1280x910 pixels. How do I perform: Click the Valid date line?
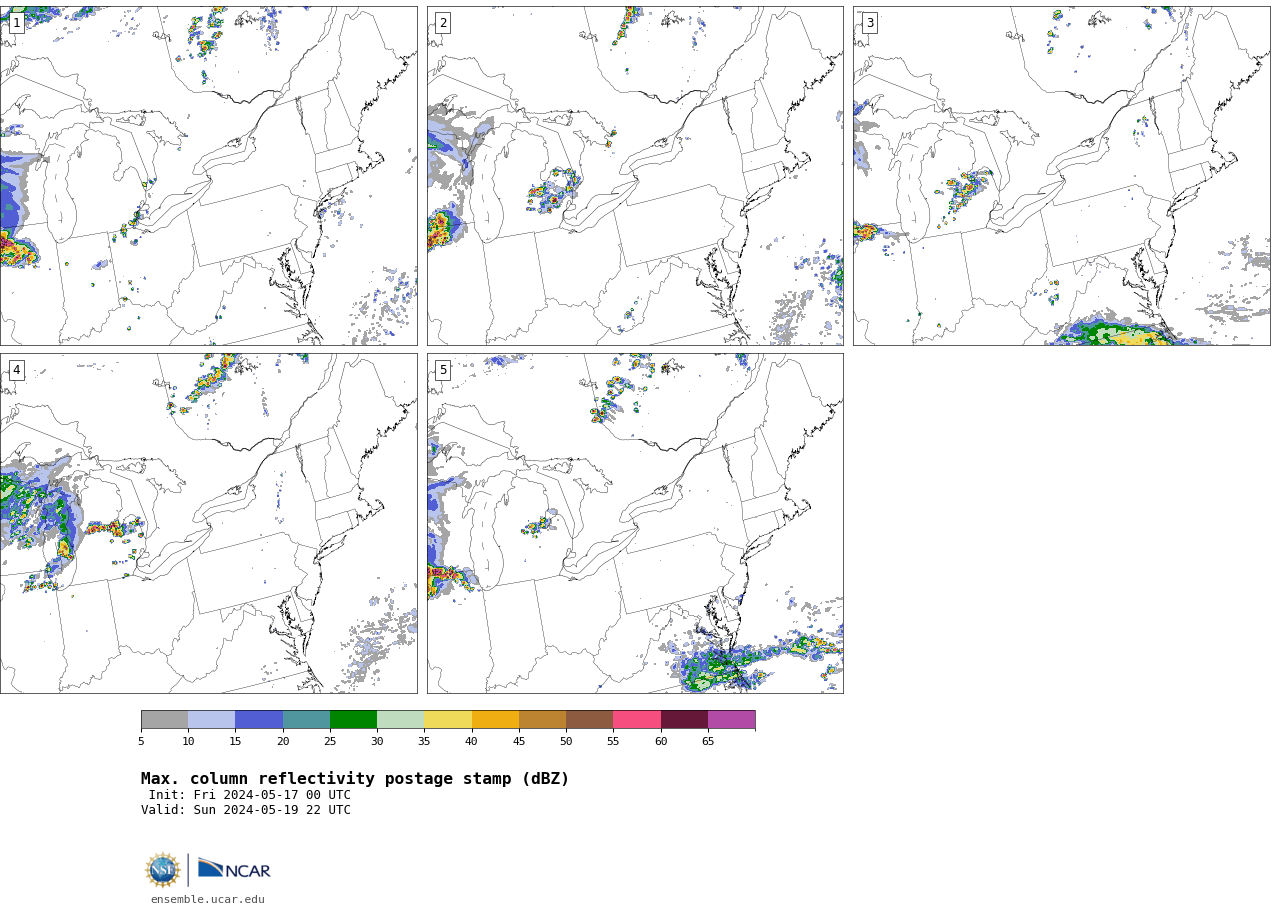pyautogui.click(x=246, y=810)
